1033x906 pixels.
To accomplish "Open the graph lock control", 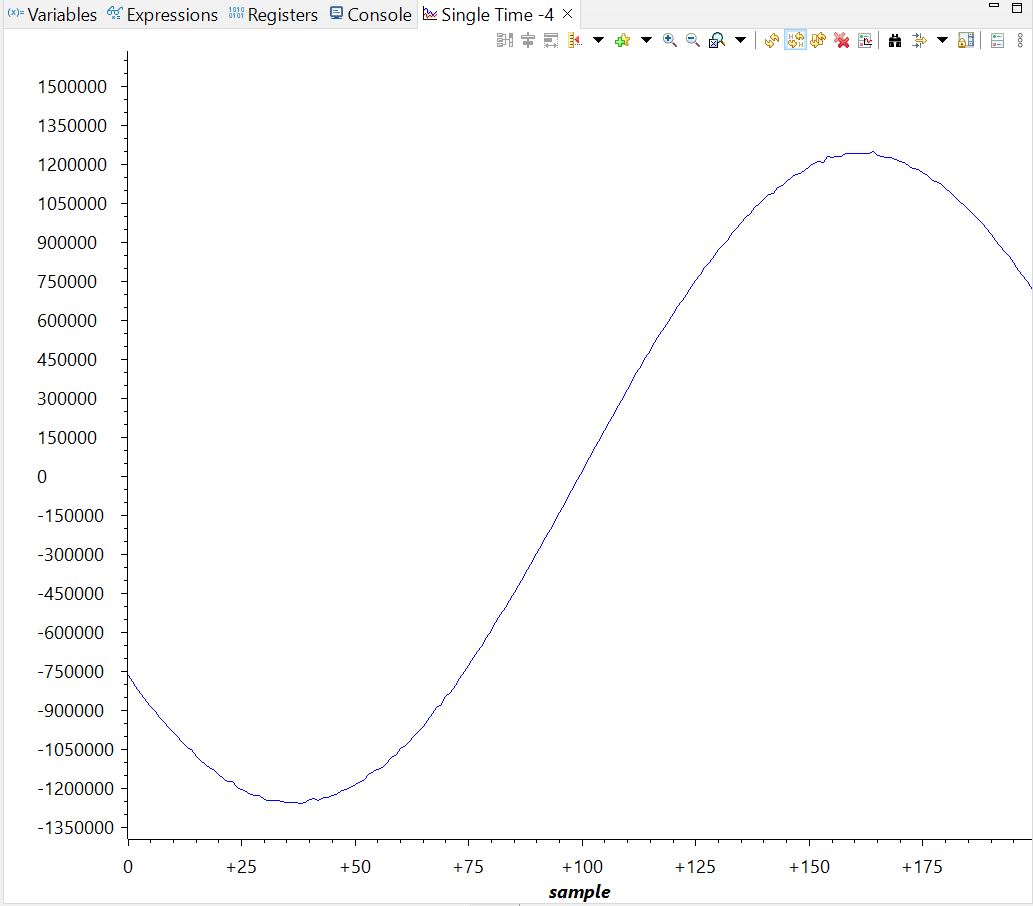I will click(966, 40).
